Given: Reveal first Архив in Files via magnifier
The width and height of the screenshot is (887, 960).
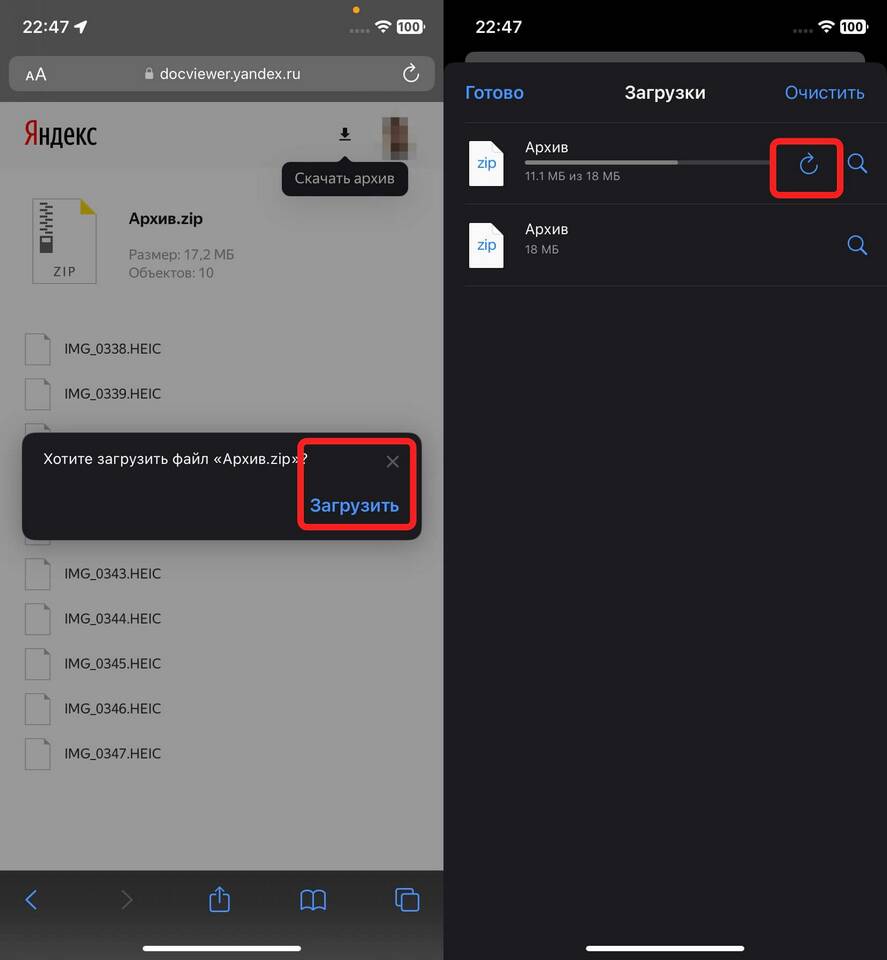Looking at the screenshot, I should 857,163.
